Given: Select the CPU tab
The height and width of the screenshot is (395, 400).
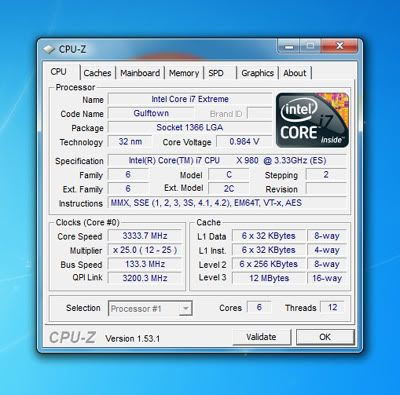Looking at the screenshot, I should (59, 72).
